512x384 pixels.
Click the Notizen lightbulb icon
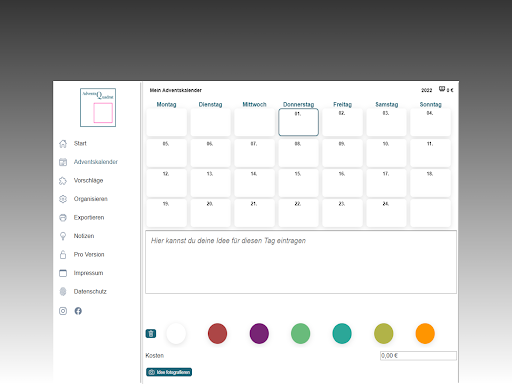(63, 236)
